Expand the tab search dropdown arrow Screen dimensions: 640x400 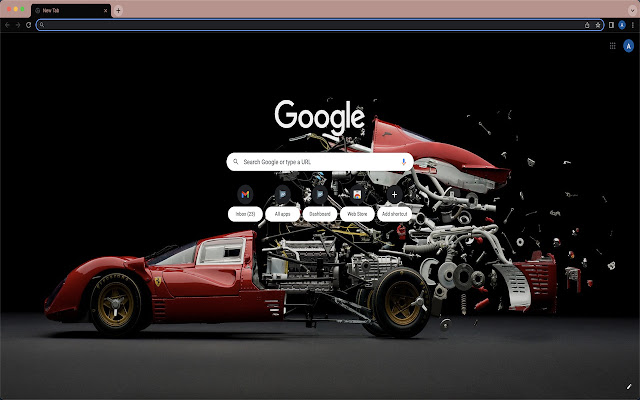point(632,11)
